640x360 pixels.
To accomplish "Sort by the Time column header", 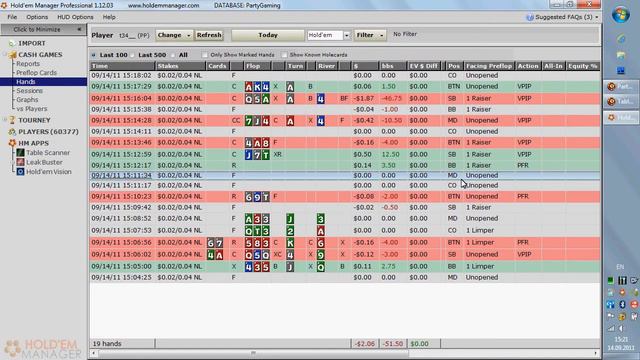I will point(122,66).
